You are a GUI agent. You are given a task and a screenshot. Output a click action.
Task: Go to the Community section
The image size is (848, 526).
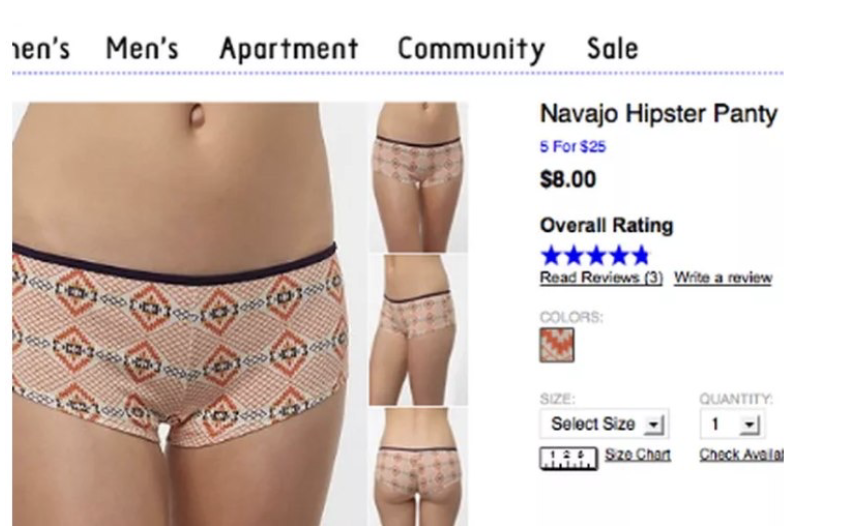(471, 50)
